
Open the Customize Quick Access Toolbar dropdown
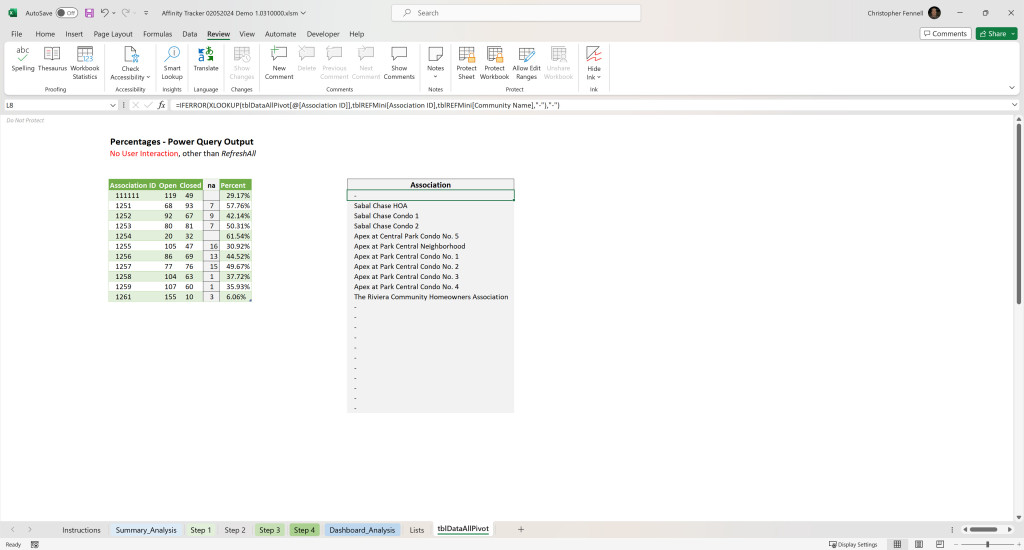pos(146,13)
